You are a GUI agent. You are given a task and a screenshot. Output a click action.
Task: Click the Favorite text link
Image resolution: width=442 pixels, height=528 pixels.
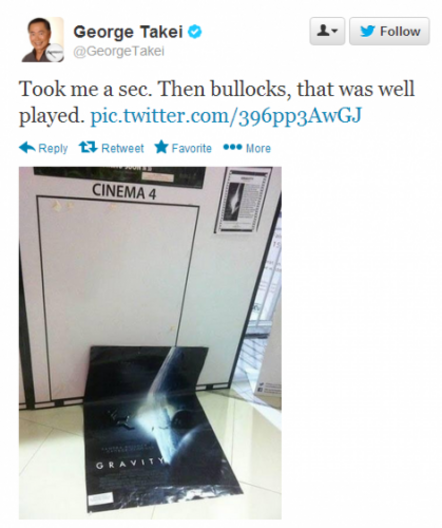coord(192,148)
